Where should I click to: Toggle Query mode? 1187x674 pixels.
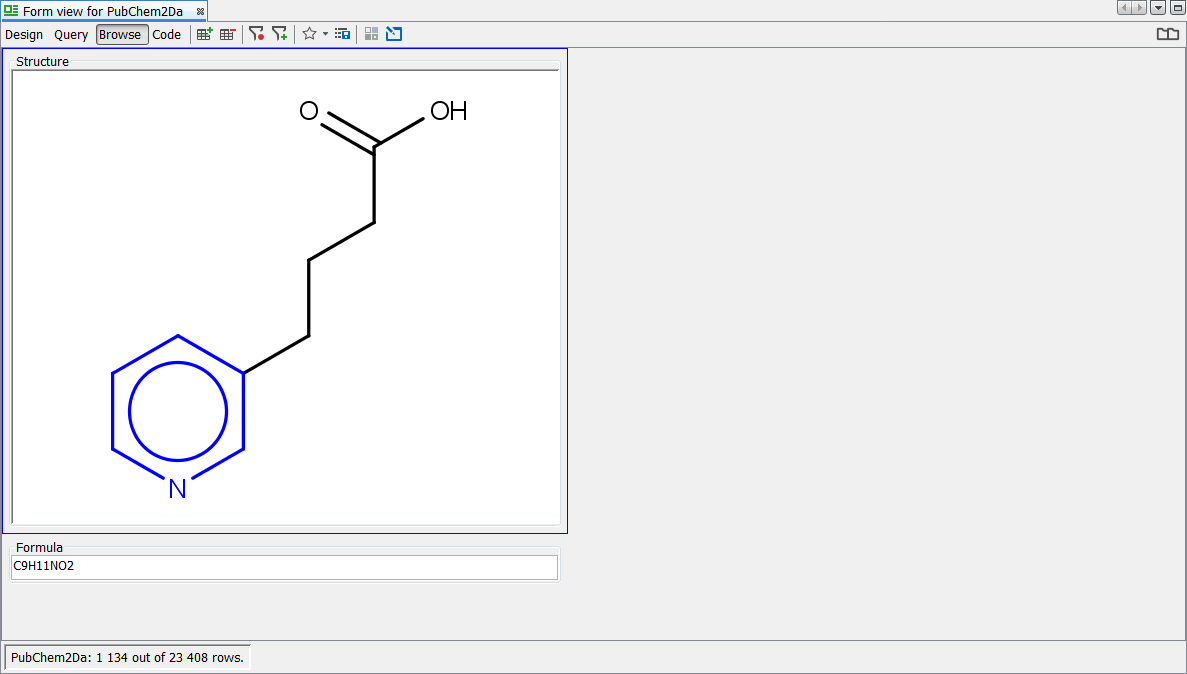[x=71, y=35]
